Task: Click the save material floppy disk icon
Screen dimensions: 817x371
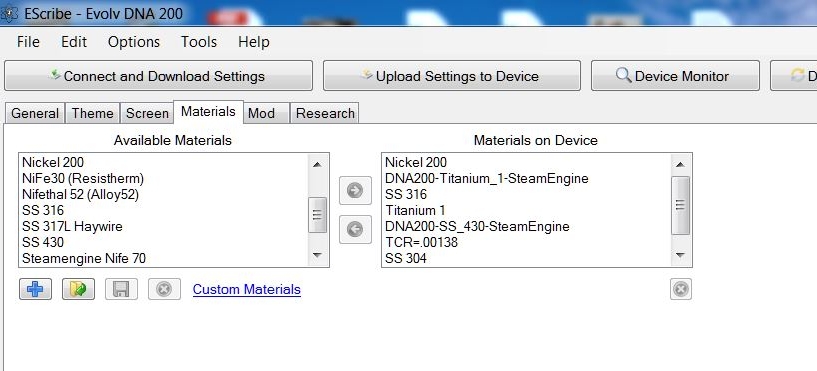Action: point(121,289)
